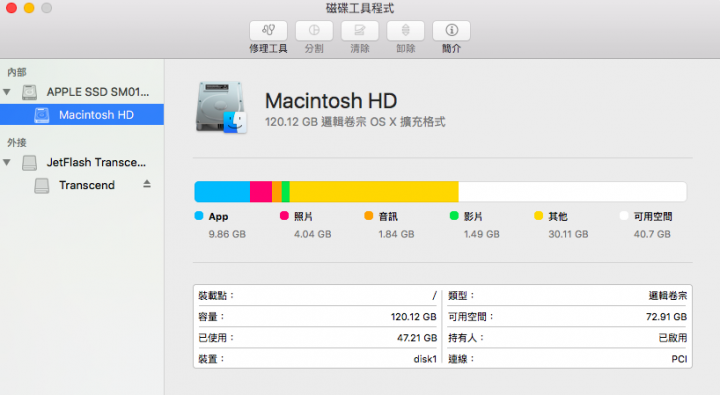Click the 1.84 GB audio size
The height and width of the screenshot is (395, 720).
tap(396, 234)
